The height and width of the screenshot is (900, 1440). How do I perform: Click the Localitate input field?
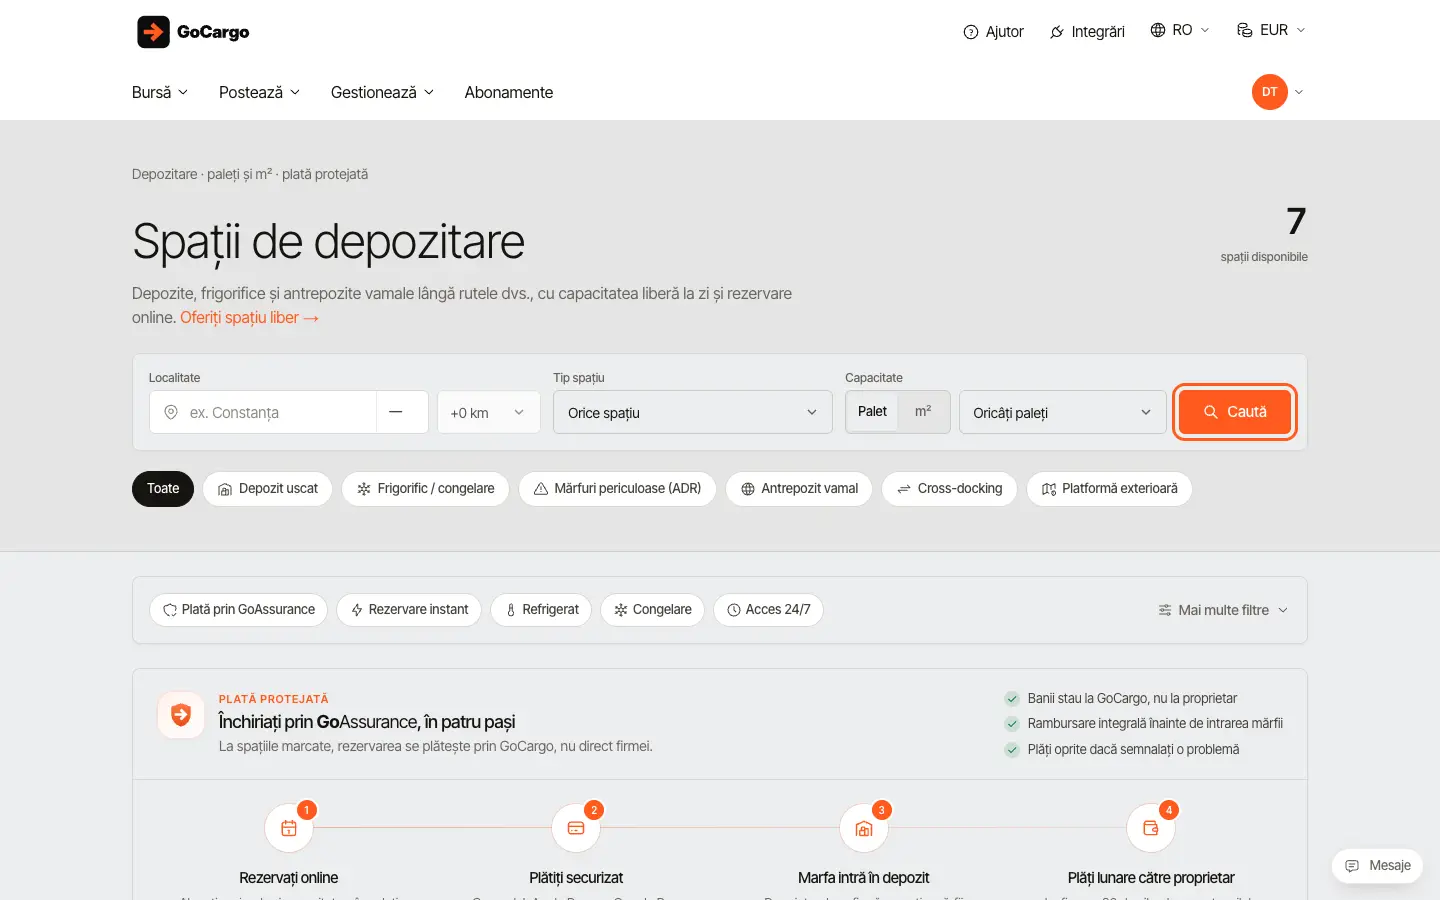263,412
